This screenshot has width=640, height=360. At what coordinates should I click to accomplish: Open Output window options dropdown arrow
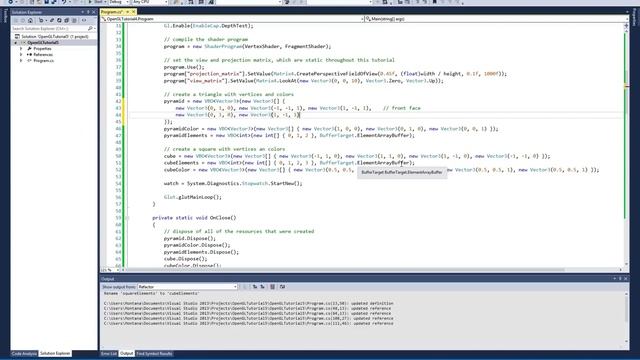pos(614,279)
